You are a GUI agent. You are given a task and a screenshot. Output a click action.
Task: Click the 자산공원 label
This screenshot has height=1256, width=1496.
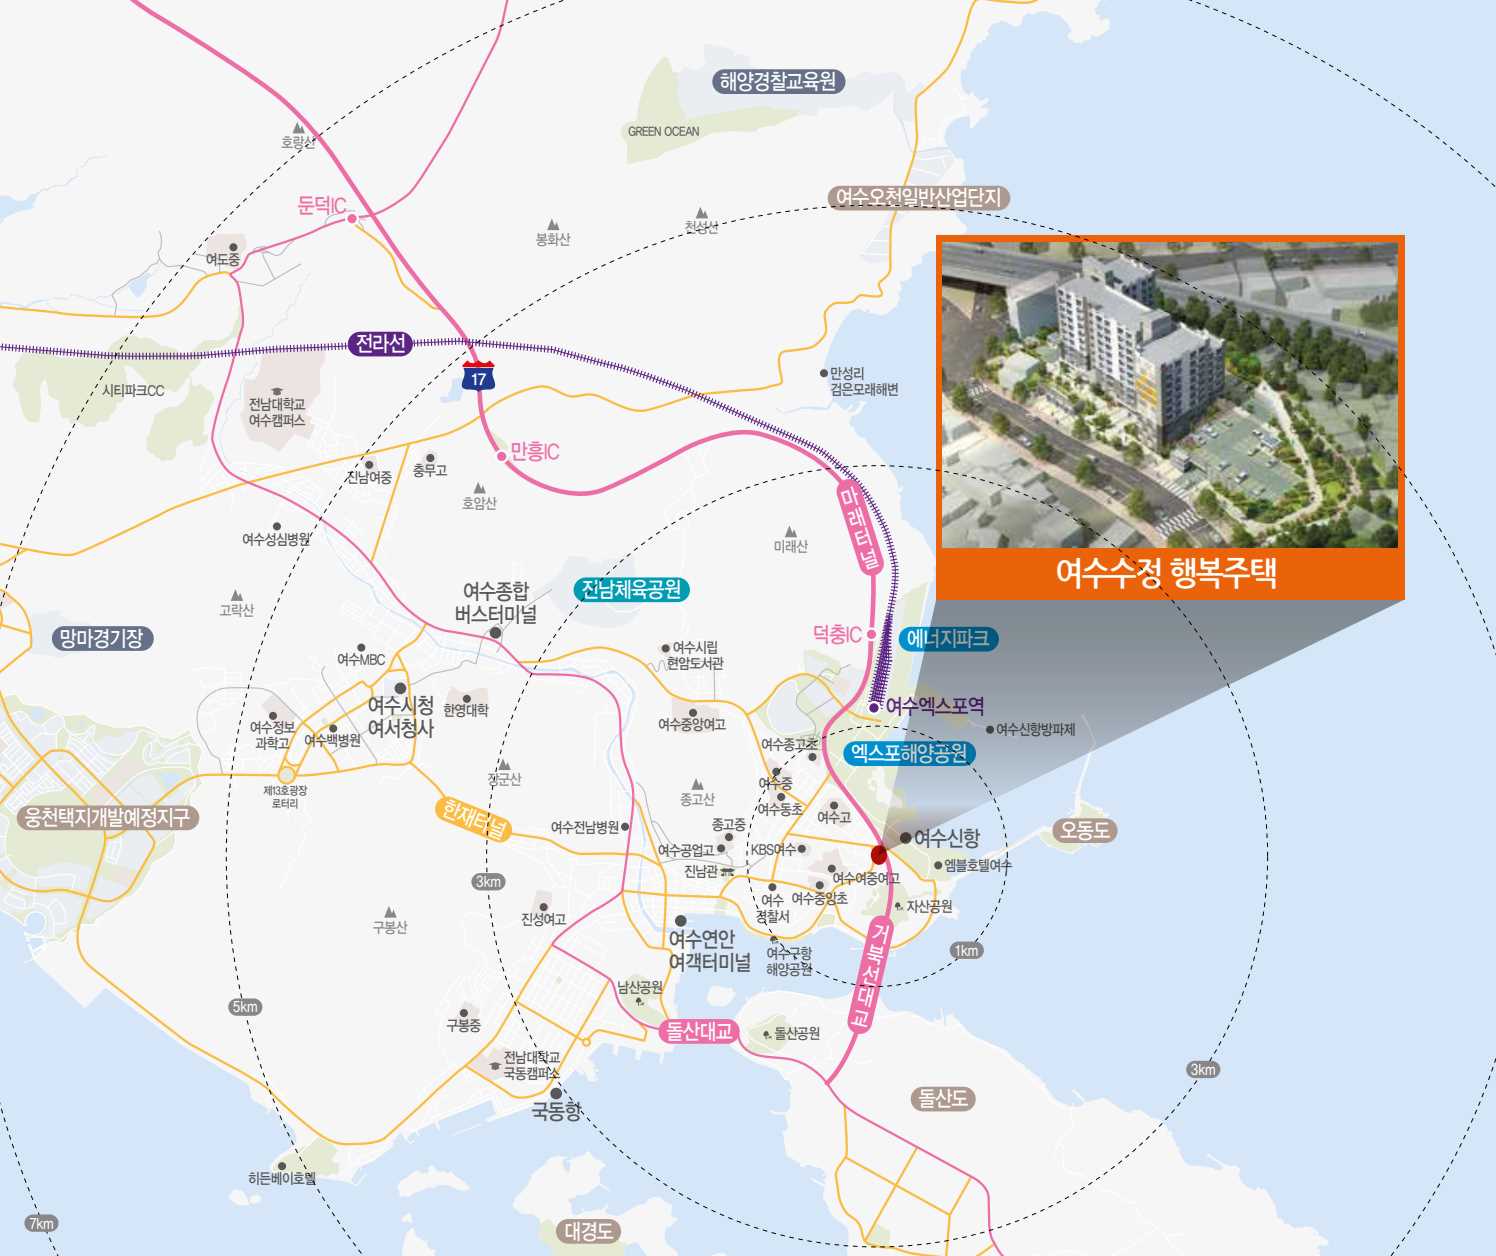pos(929,907)
